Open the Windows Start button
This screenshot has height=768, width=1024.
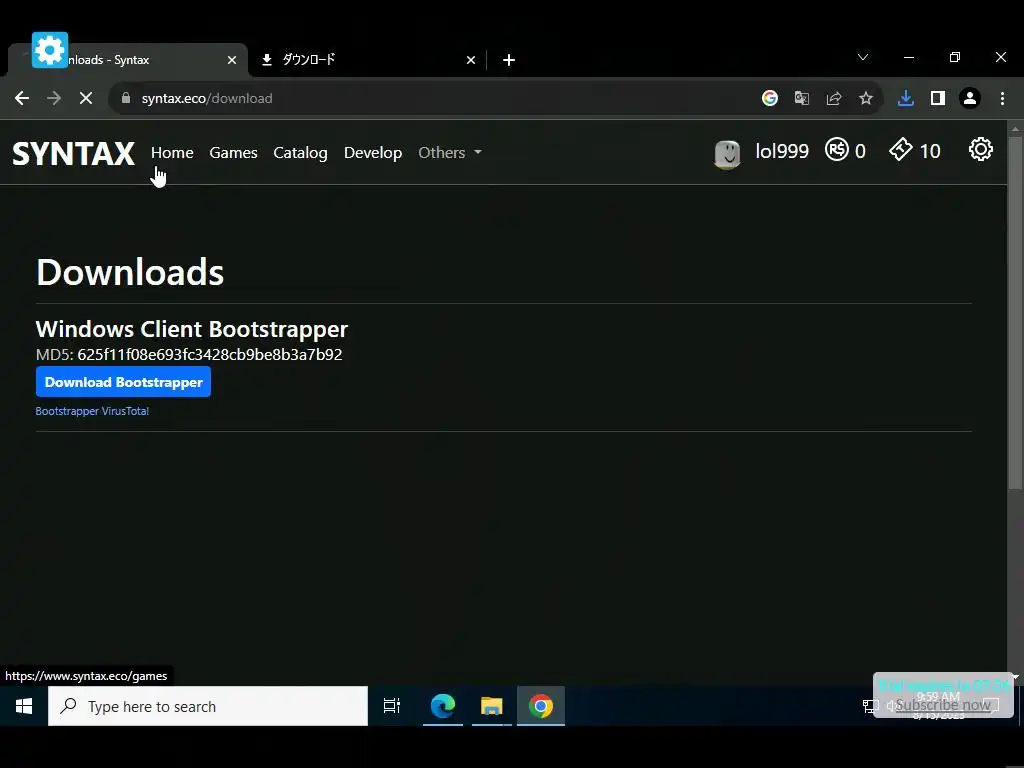24,707
